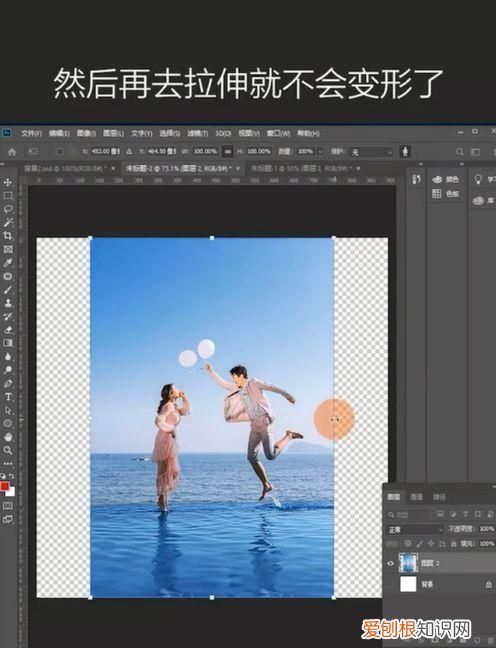Hide layer 图层 2 with eye icon
Viewport: 496px width, 648px height.
point(390,563)
